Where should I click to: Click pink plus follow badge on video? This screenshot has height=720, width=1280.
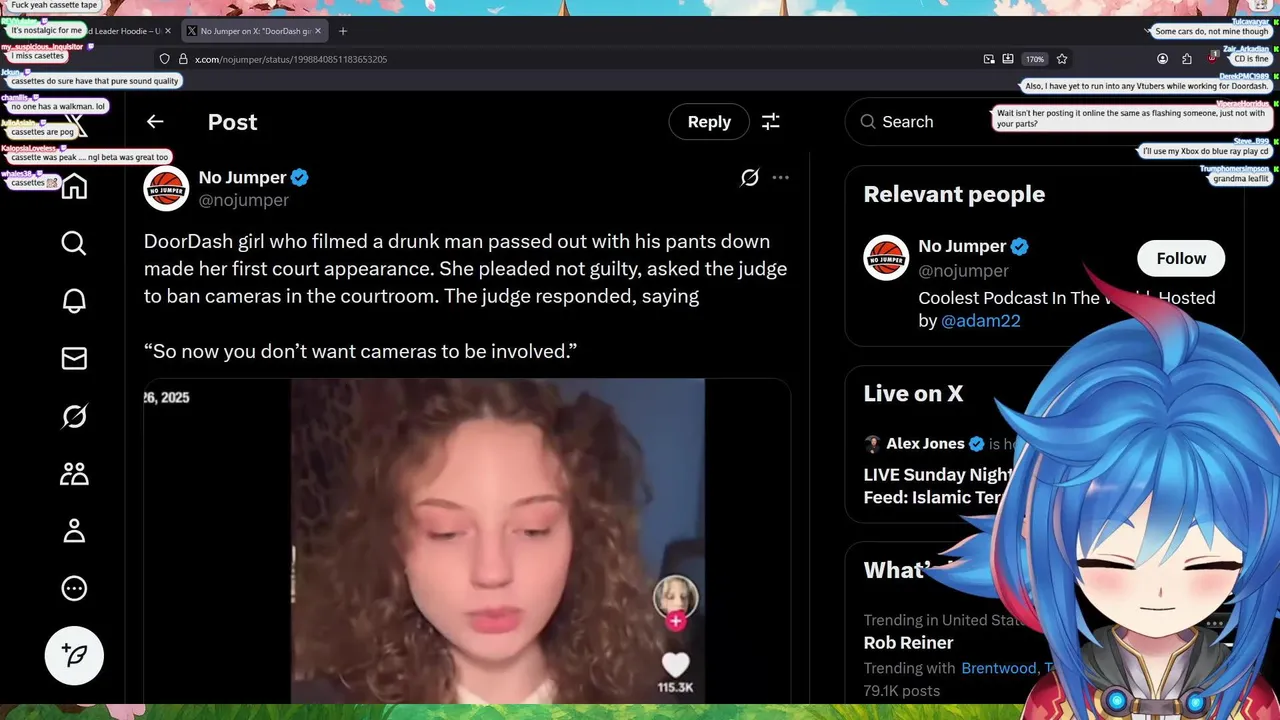tap(676, 621)
